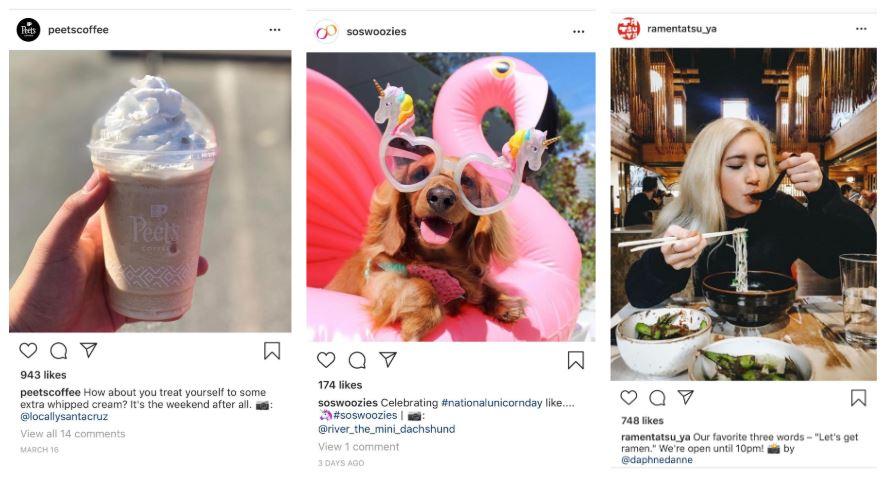Share the peetscoffee post via paper plane
Screen dimensions: 886x489
(89, 350)
